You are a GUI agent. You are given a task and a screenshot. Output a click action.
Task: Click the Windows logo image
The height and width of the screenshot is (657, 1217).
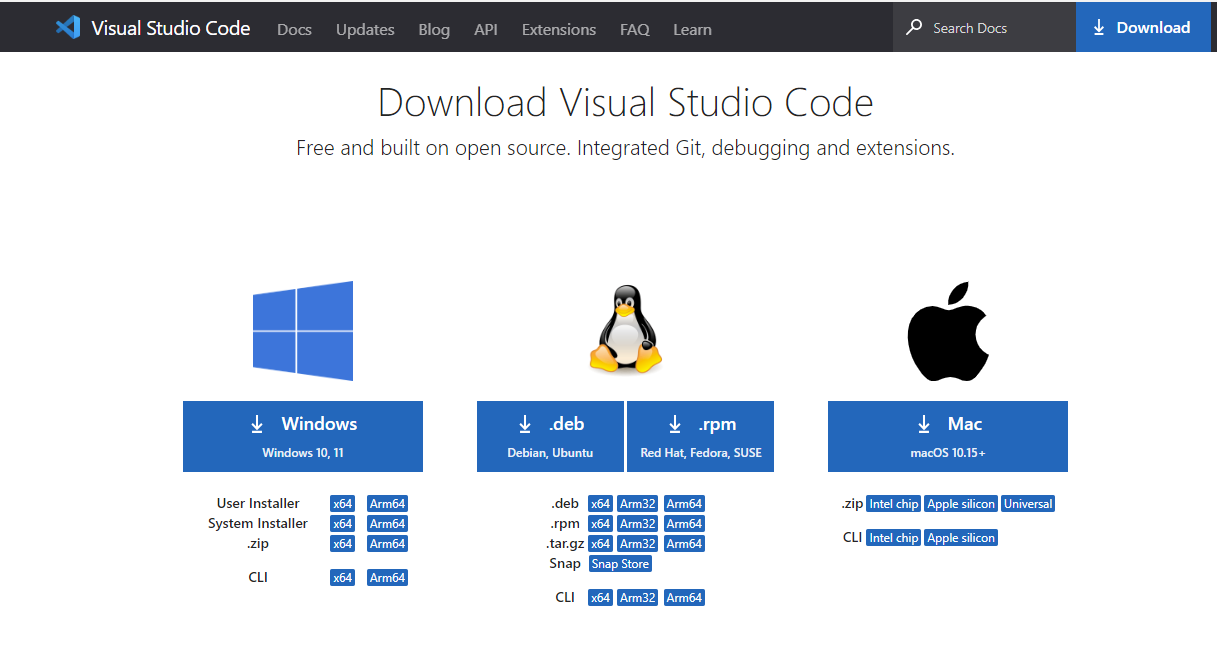pos(302,330)
